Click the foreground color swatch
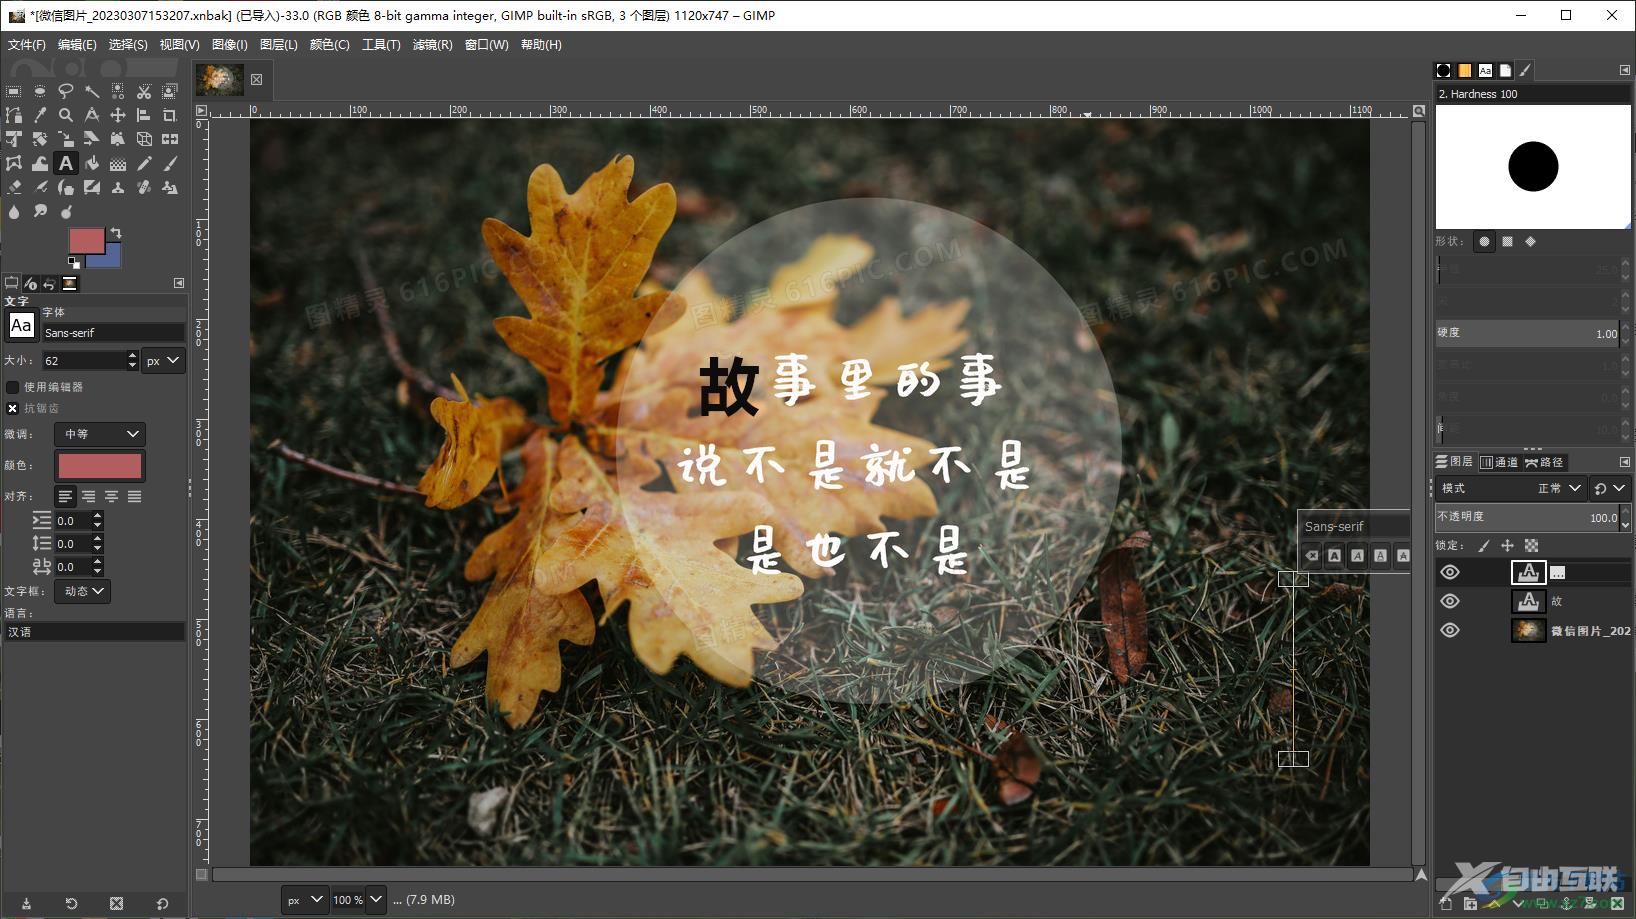 tap(85, 240)
